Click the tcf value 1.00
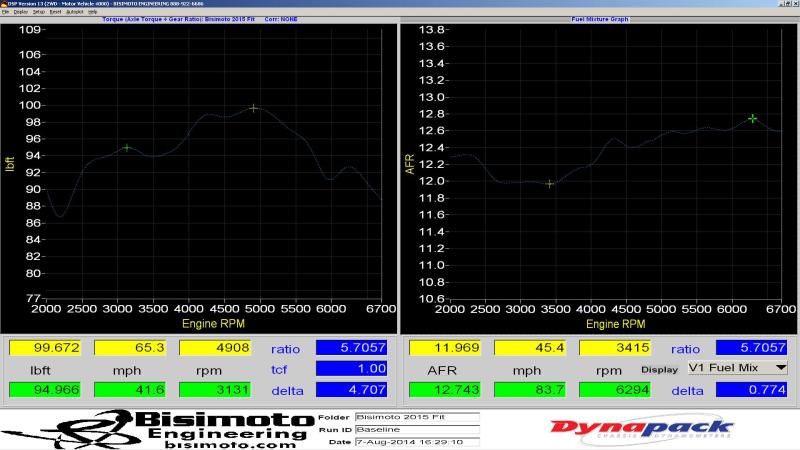 tap(352, 368)
